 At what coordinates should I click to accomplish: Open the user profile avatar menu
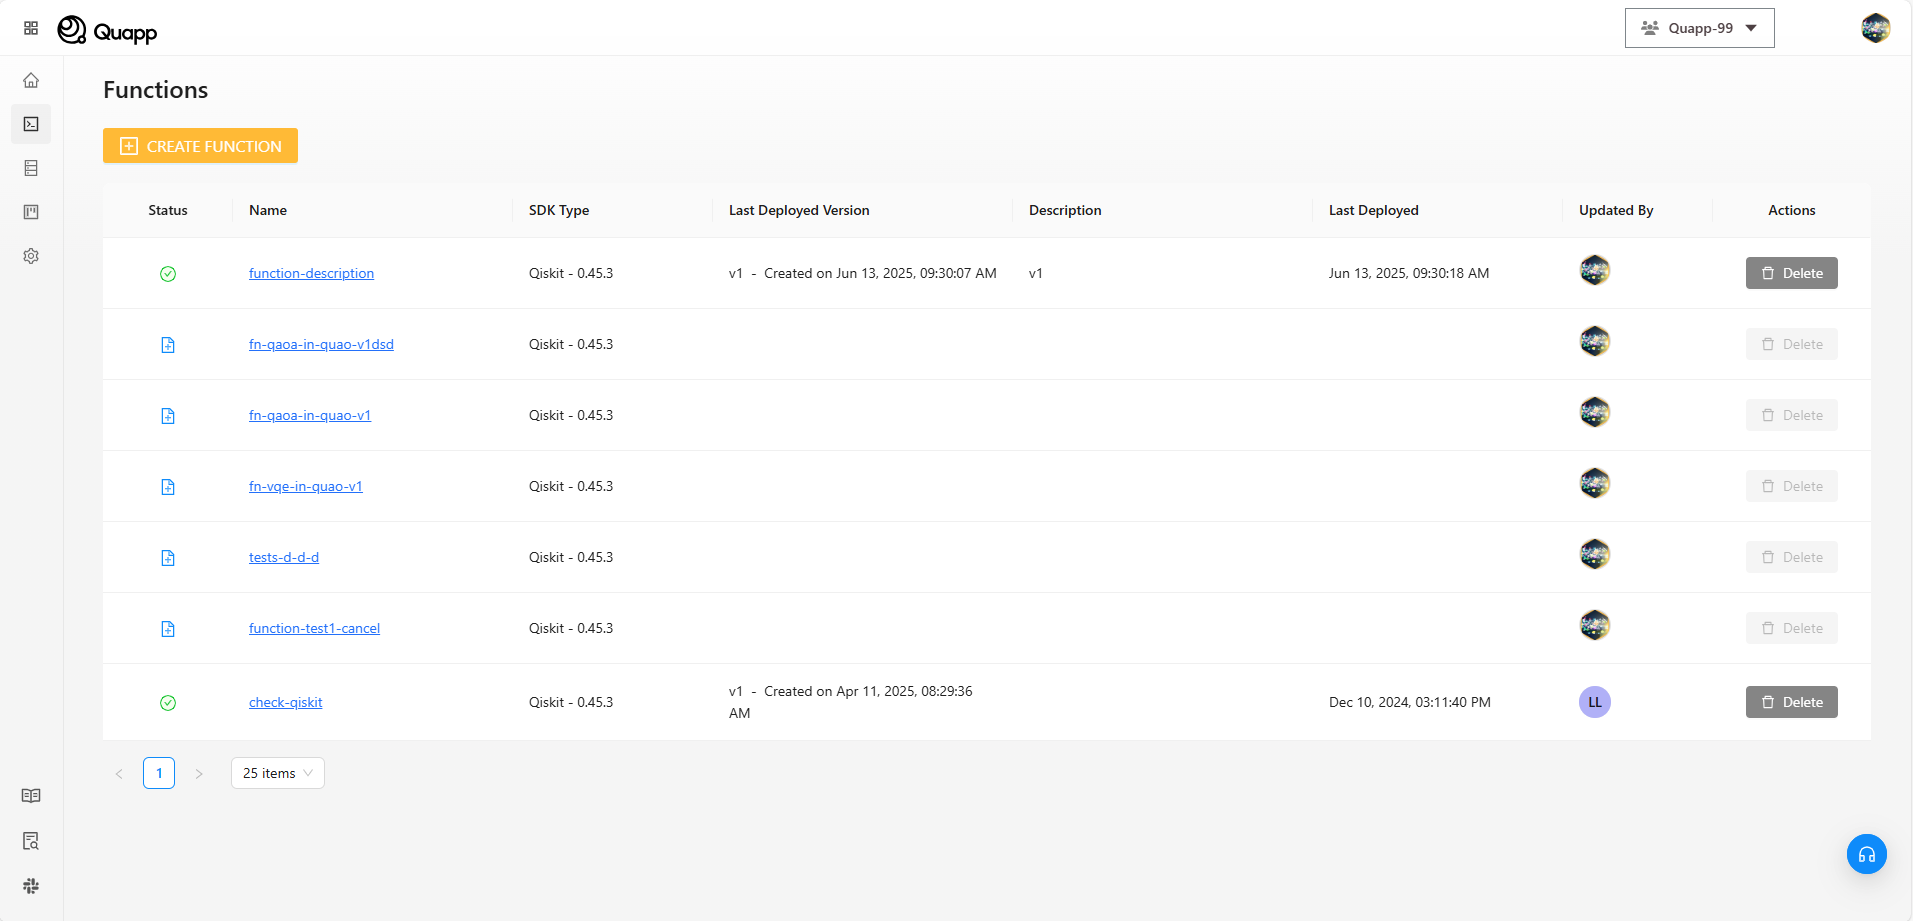click(1875, 28)
